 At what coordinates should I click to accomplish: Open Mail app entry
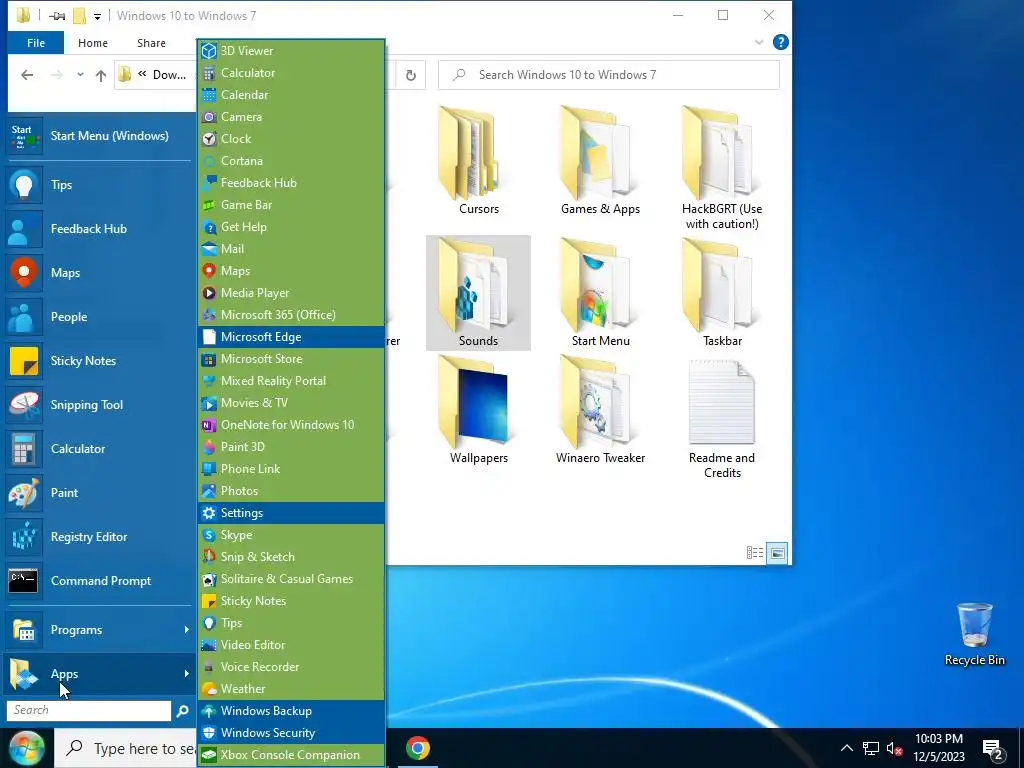pos(291,249)
